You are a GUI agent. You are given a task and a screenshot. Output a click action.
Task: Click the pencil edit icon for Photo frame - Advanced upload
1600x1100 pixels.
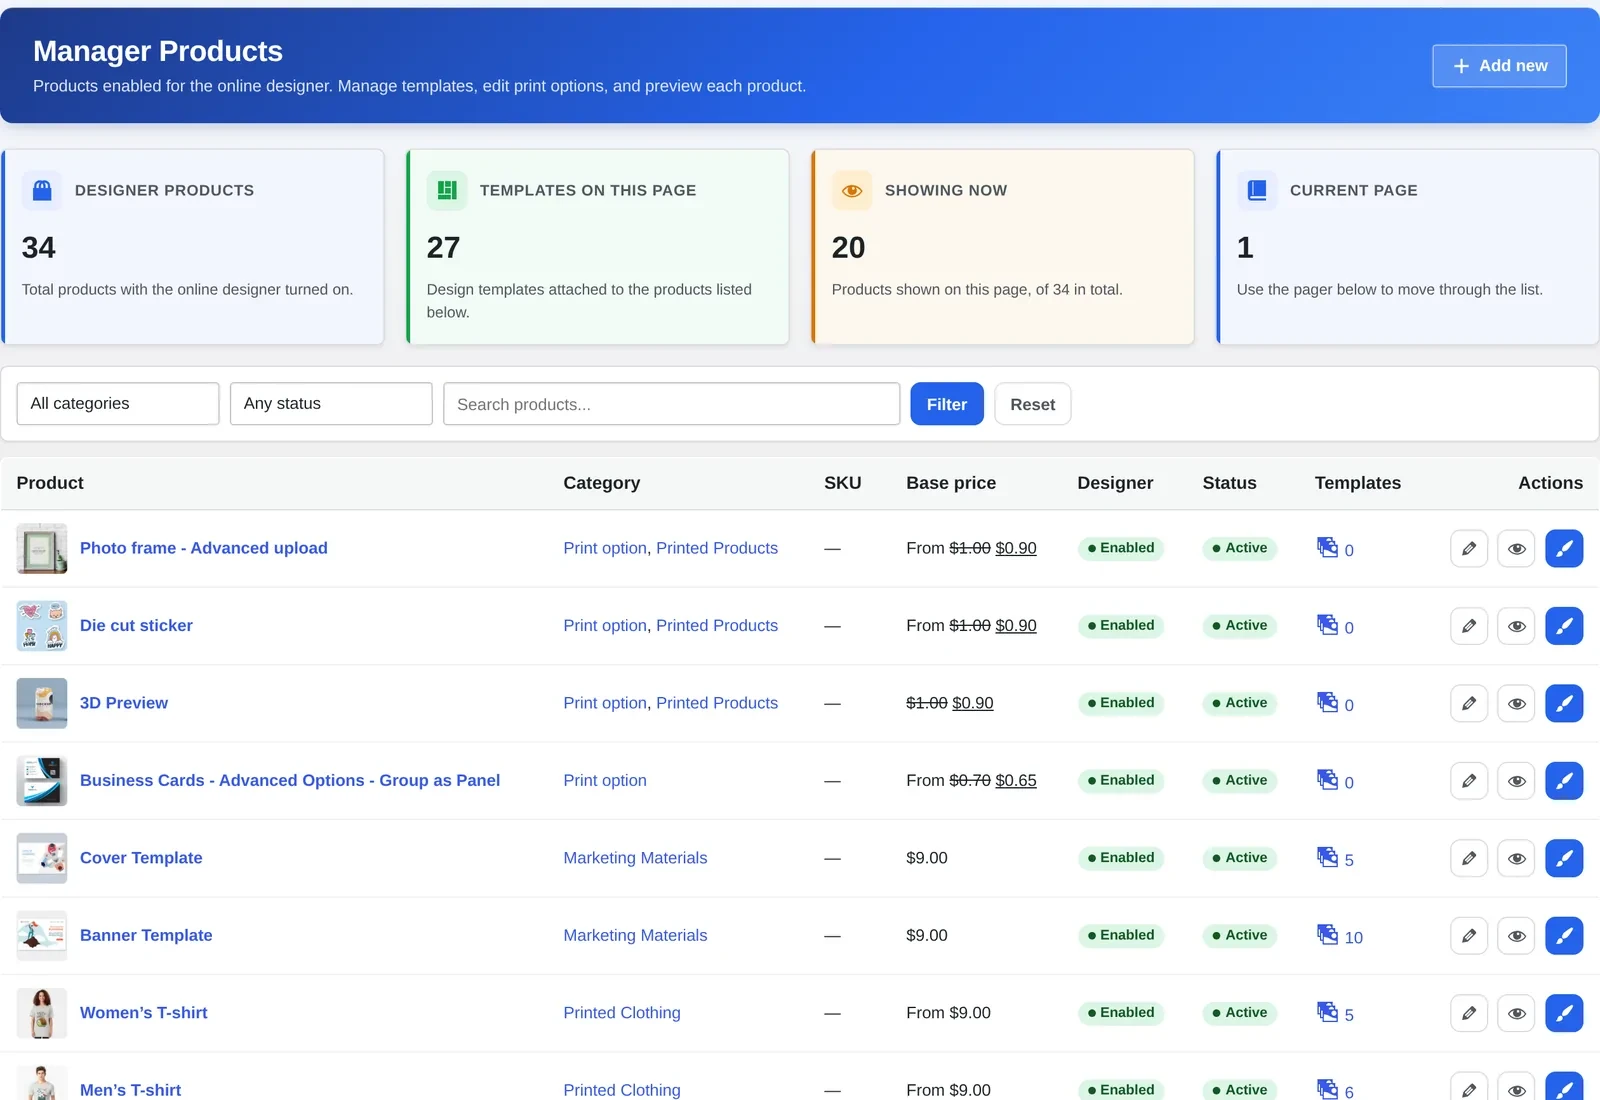pyautogui.click(x=1469, y=548)
